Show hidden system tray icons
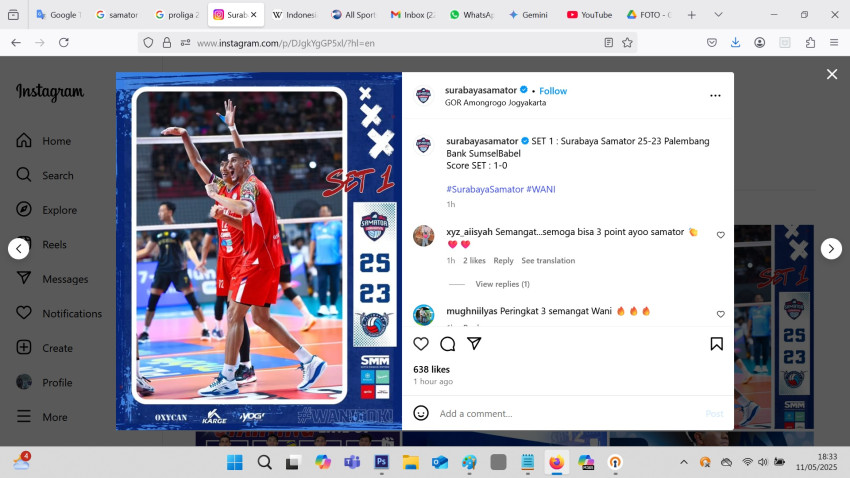 coord(684,462)
